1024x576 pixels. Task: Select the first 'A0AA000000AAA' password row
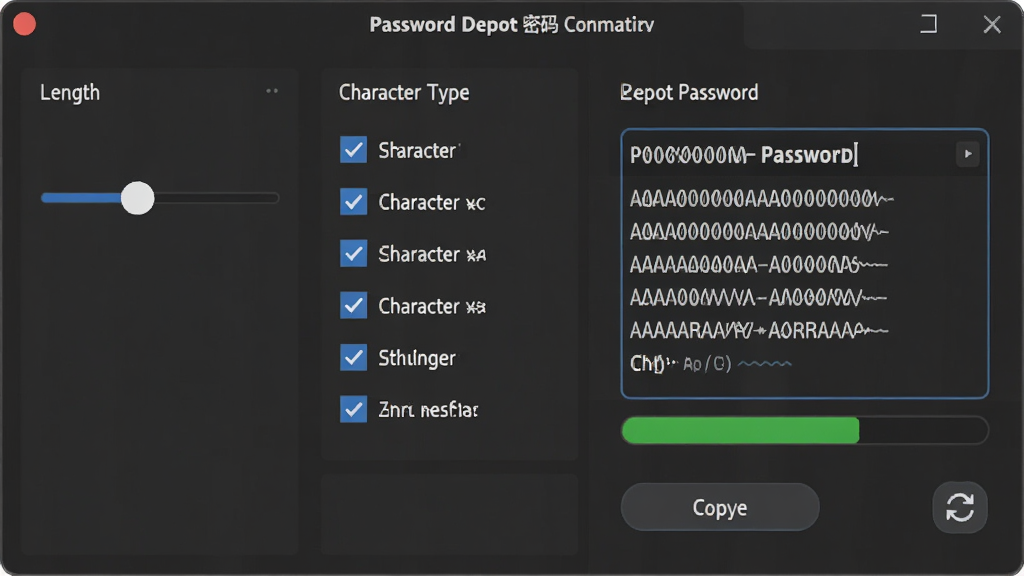761,199
